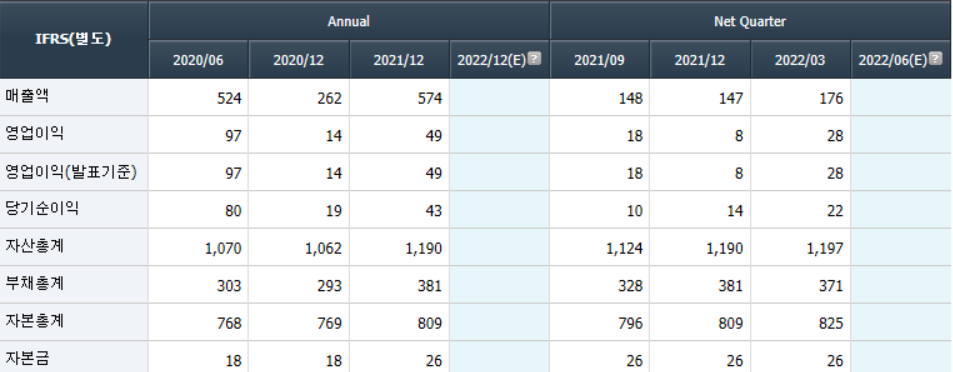Screen dimensions: 953x372
Task: Click 자본금 value 18 for 2020/06
Action: [233, 360]
